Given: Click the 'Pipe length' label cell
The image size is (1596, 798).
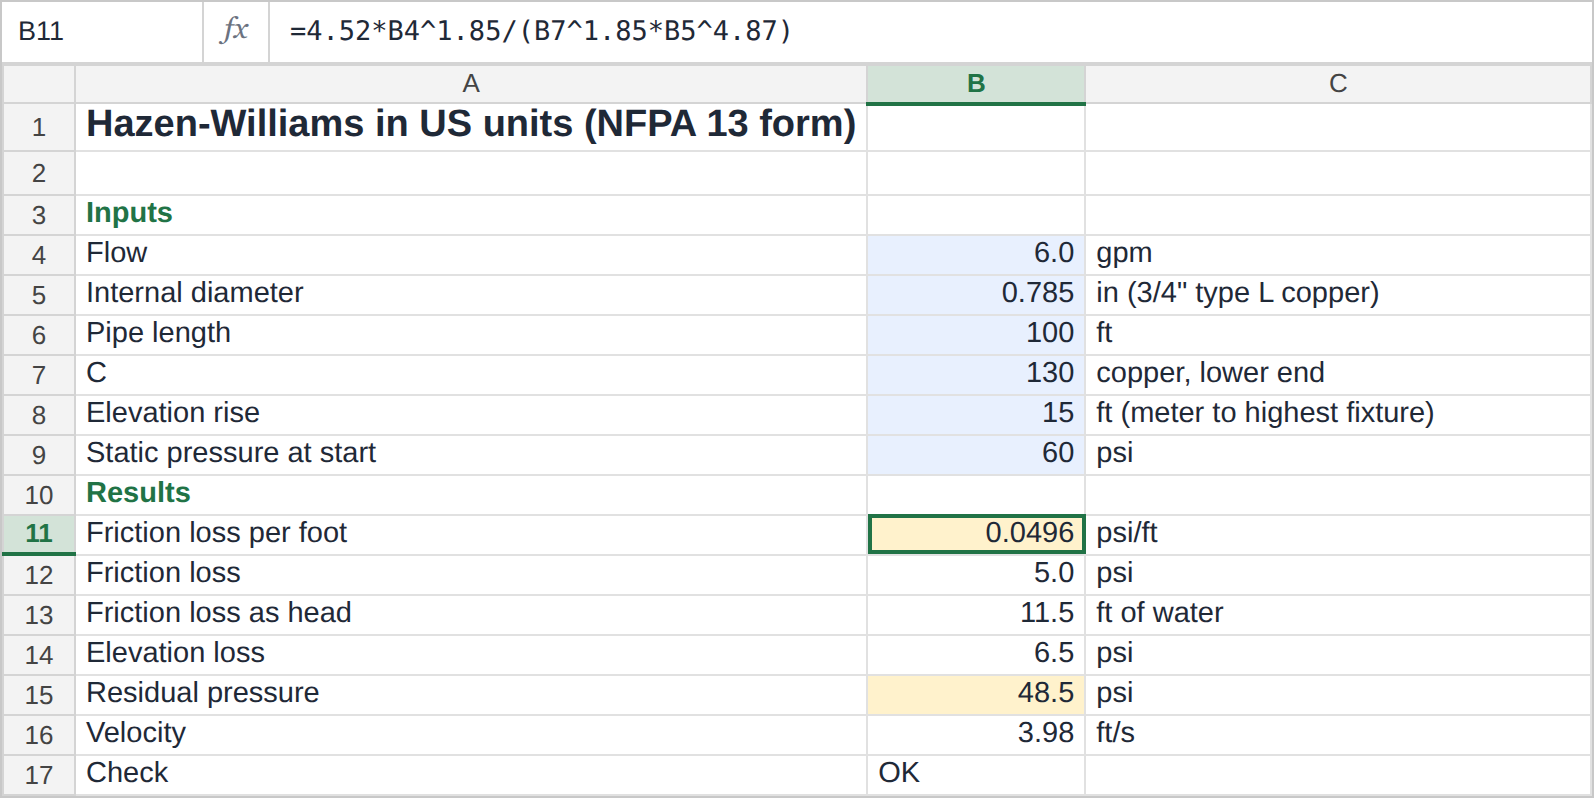Looking at the screenshot, I should pyautogui.click(x=471, y=335).
